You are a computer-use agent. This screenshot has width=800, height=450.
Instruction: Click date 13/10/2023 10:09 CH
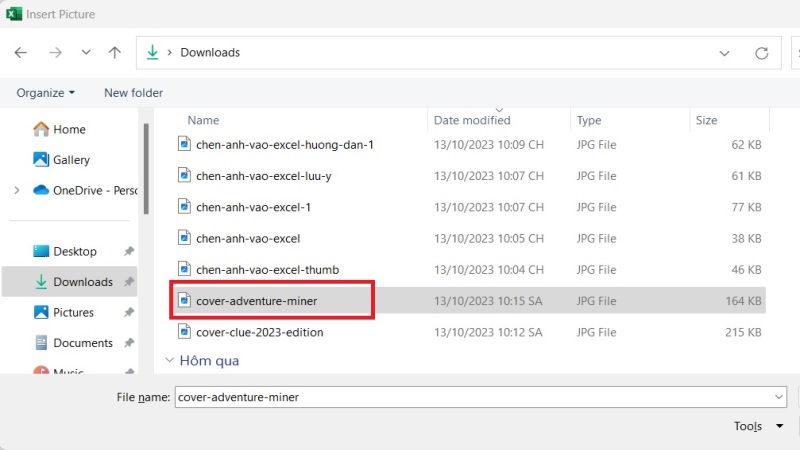(489, 145)
